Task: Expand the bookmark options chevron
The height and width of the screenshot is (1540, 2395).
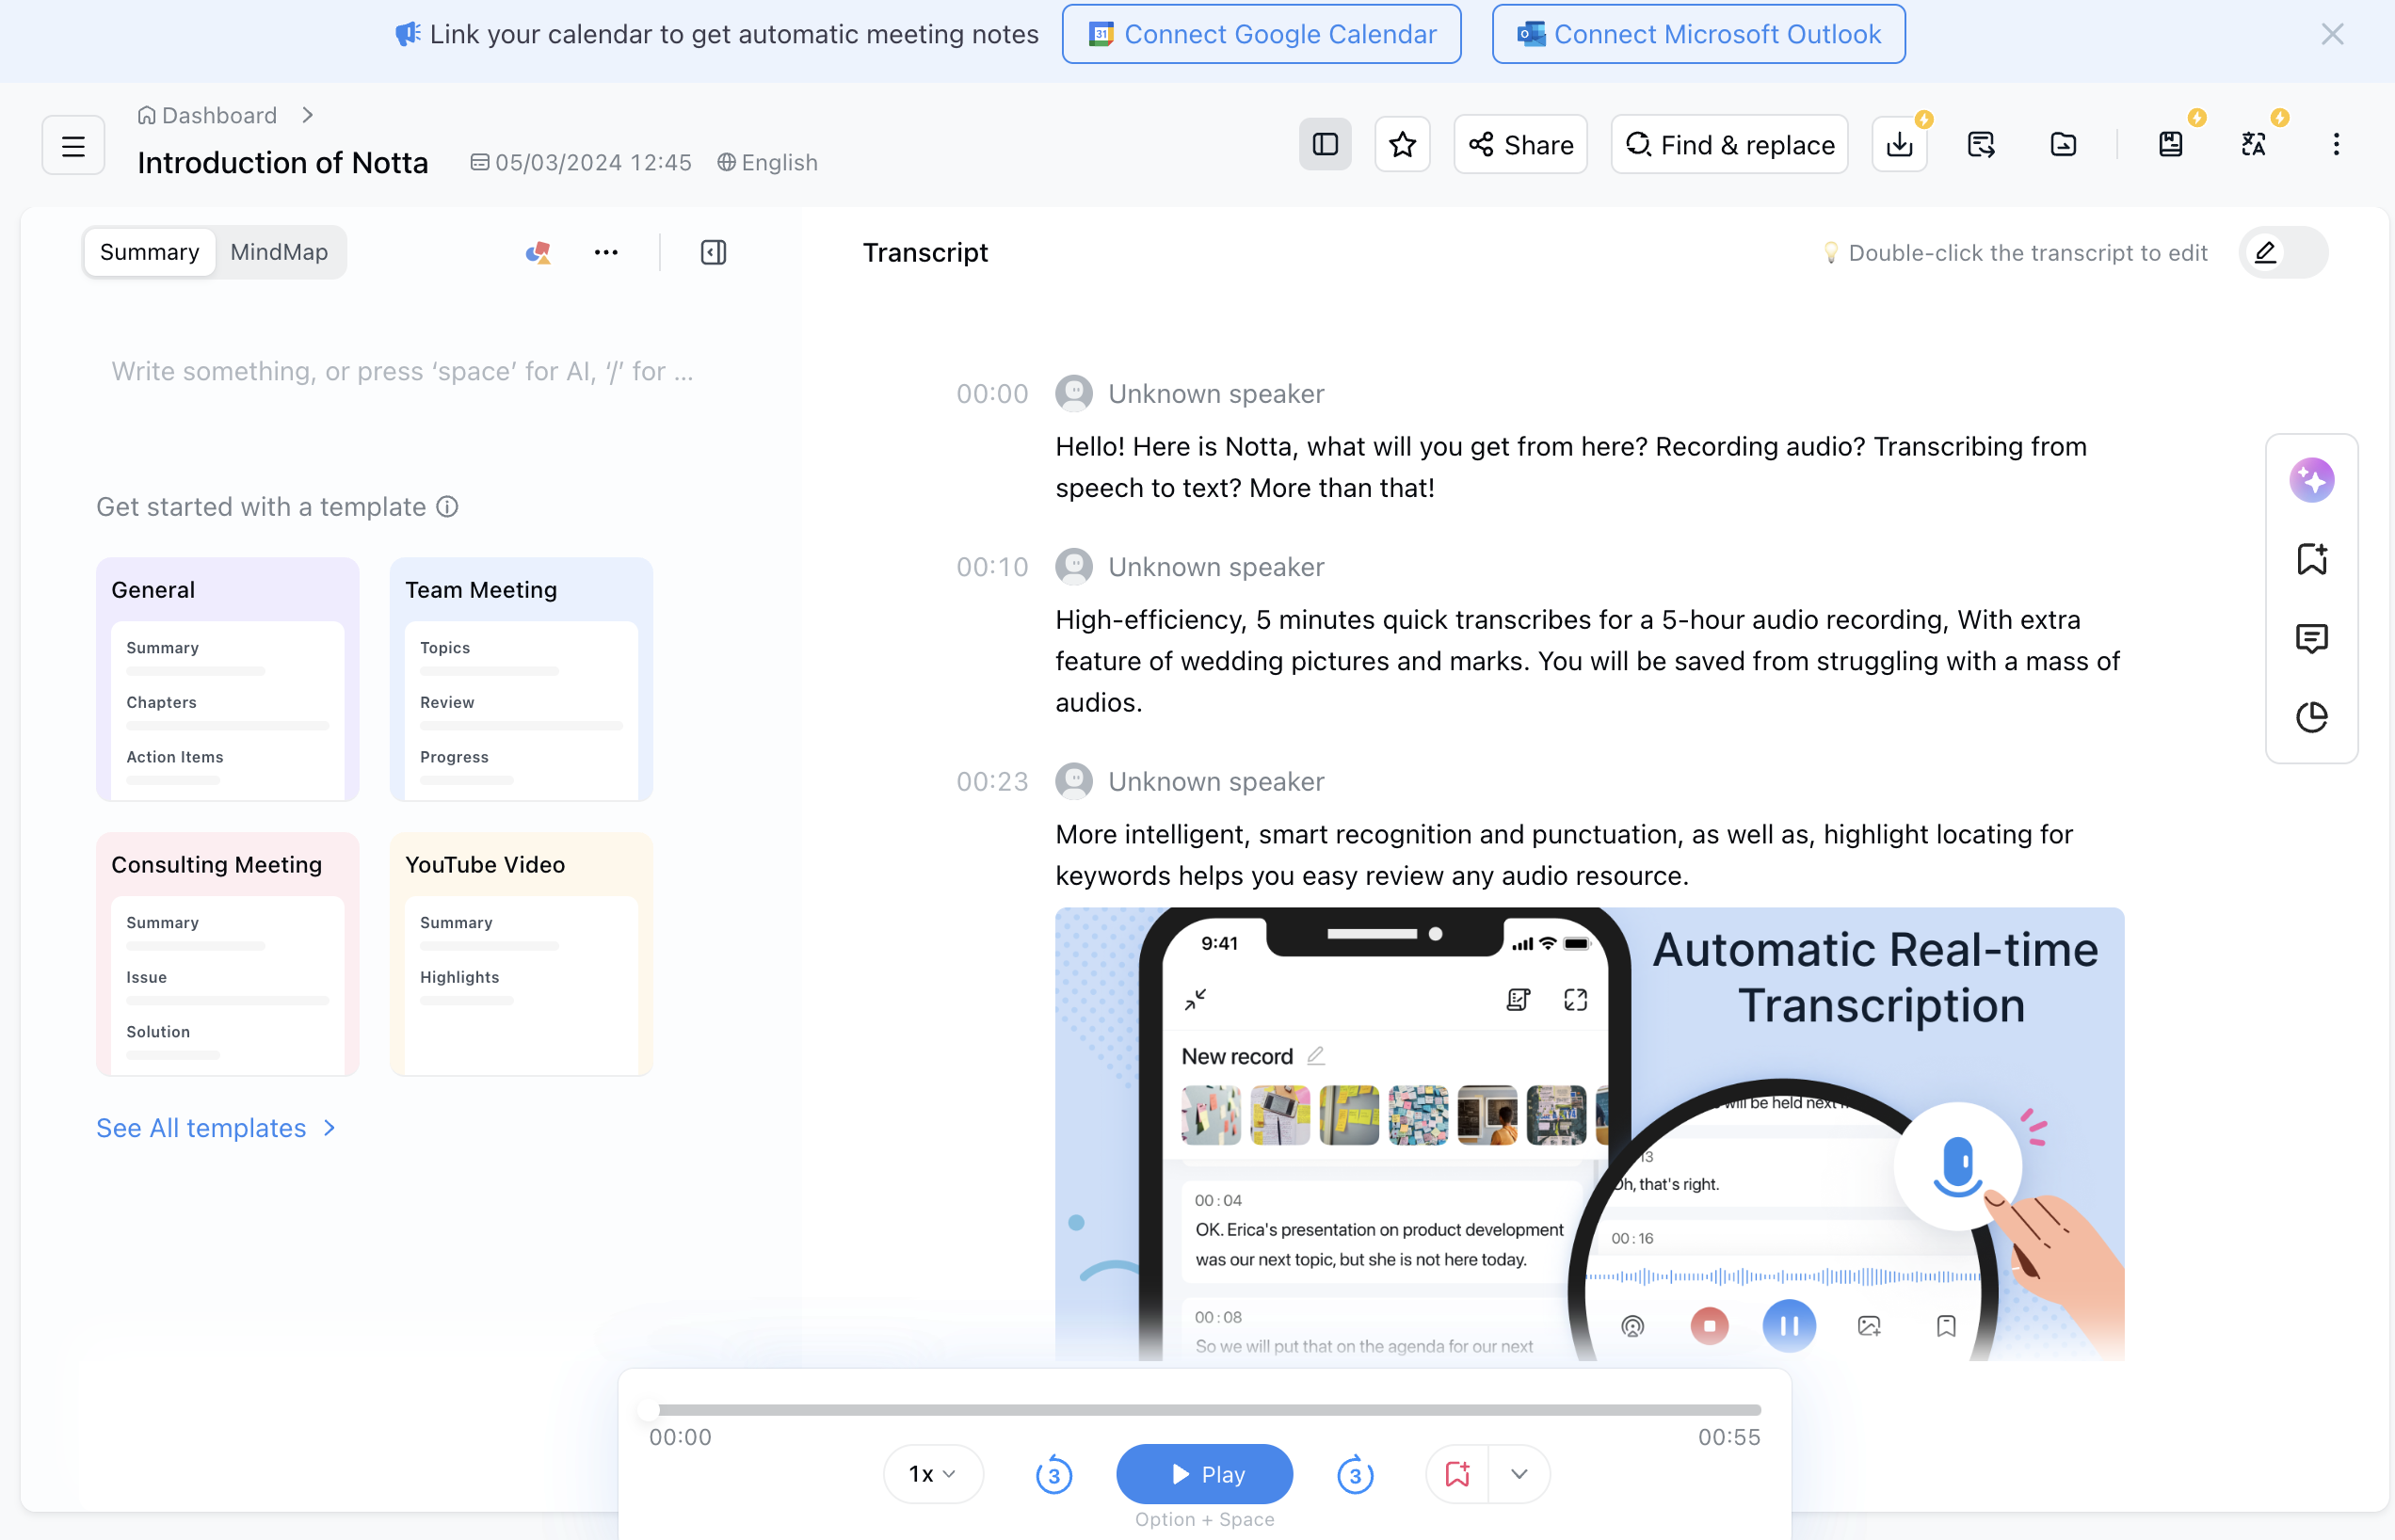Action: click(1519, 1474)
